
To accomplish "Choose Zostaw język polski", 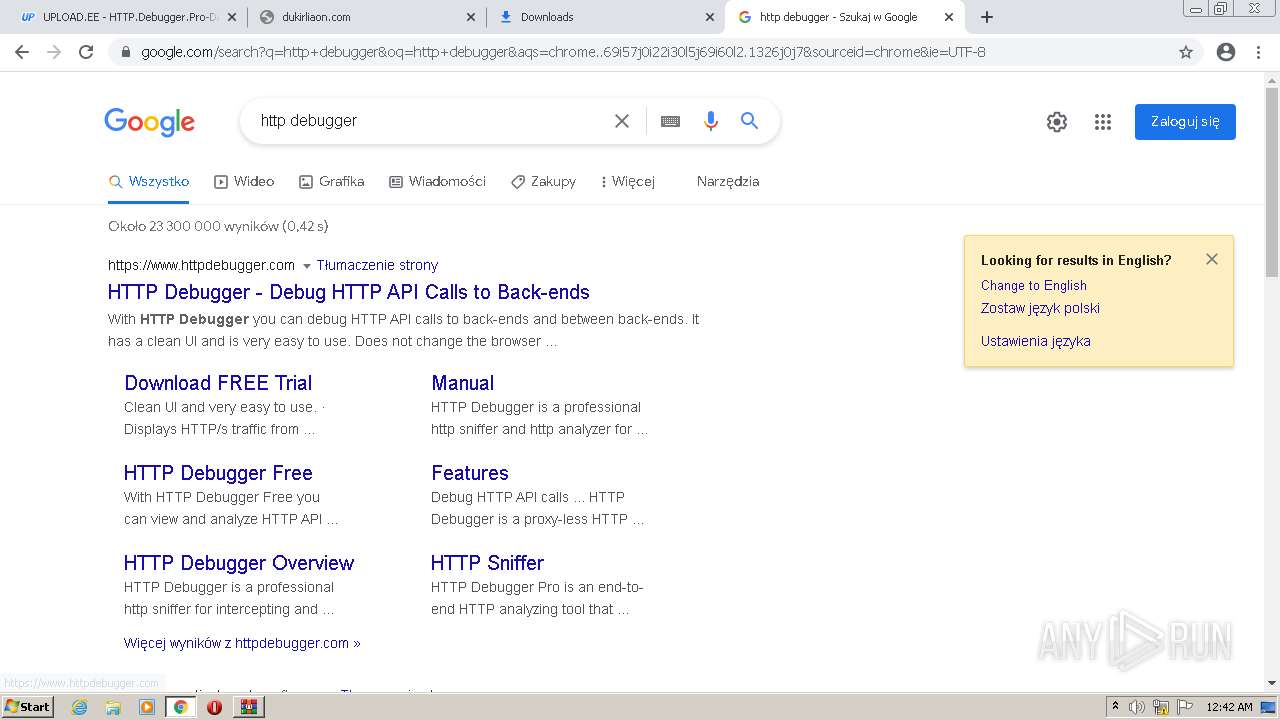I will [x=1040, y=308].
